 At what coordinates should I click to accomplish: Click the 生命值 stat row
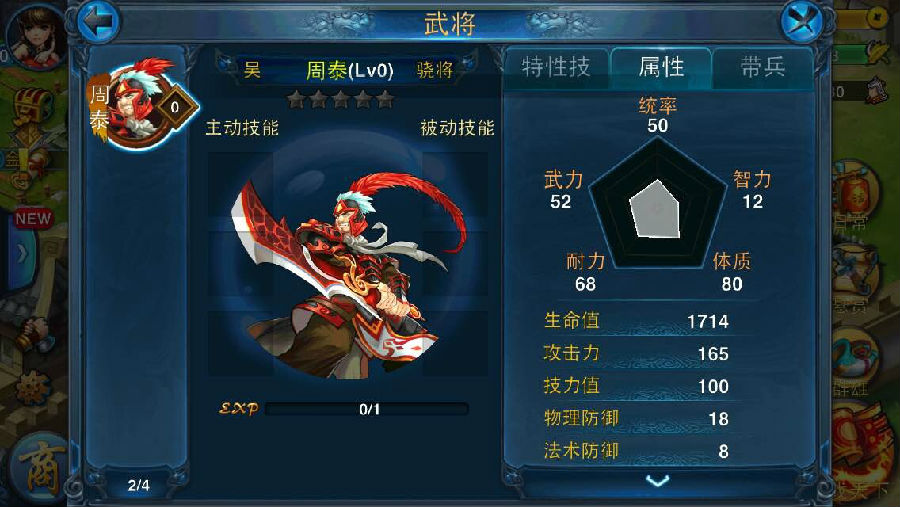(637, 320)
